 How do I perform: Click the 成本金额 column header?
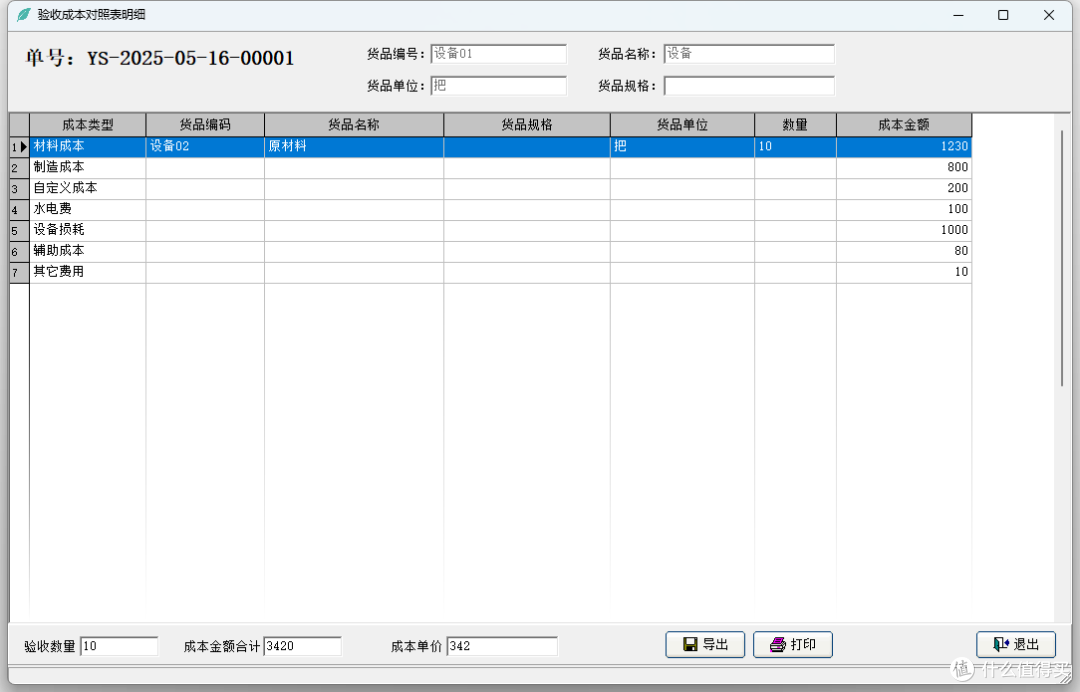pos(904,125)
